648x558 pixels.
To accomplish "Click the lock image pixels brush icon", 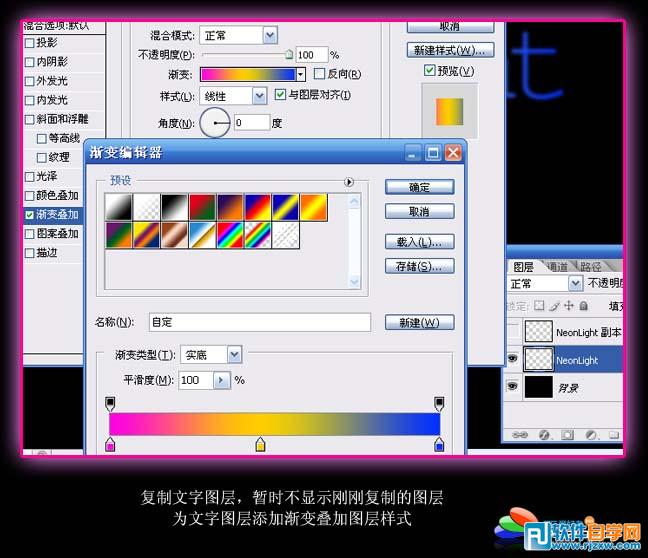I will (x=555, y=306).
